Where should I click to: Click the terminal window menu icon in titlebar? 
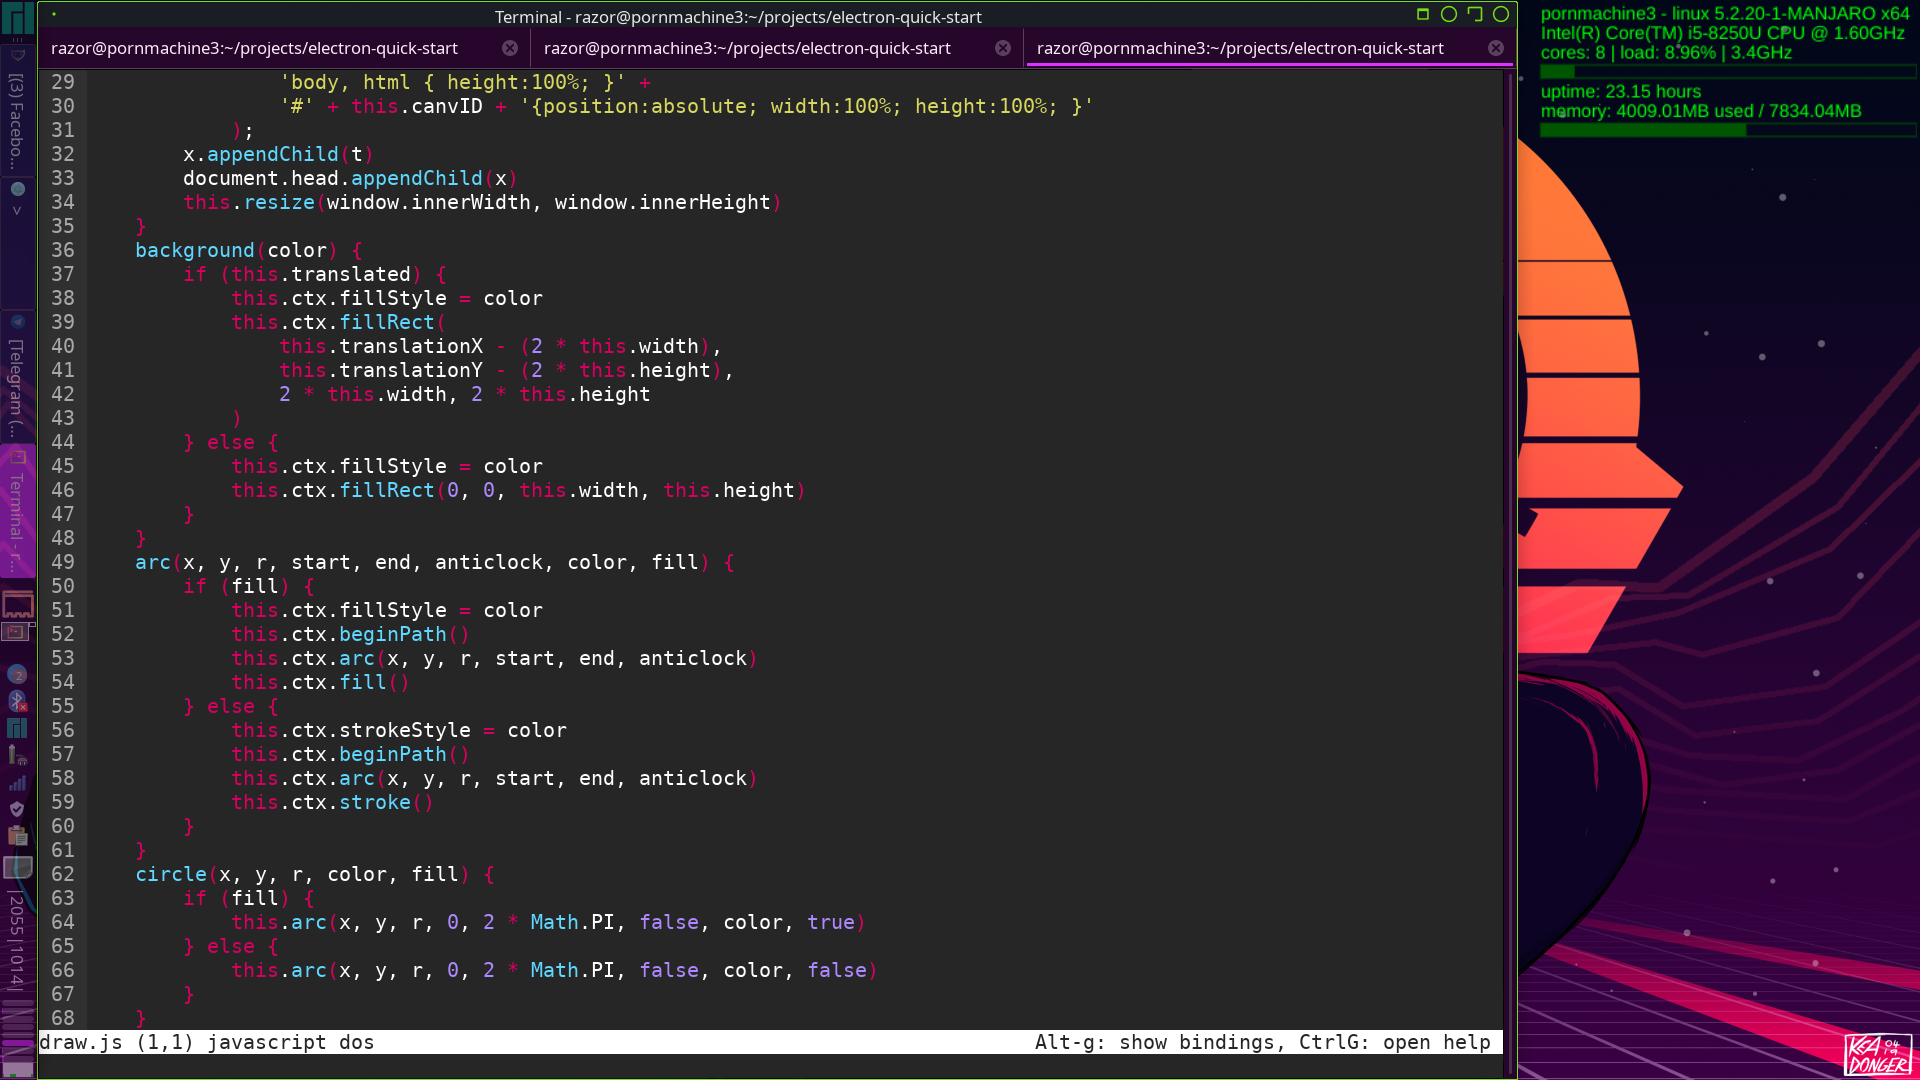(x=54, y=15)
